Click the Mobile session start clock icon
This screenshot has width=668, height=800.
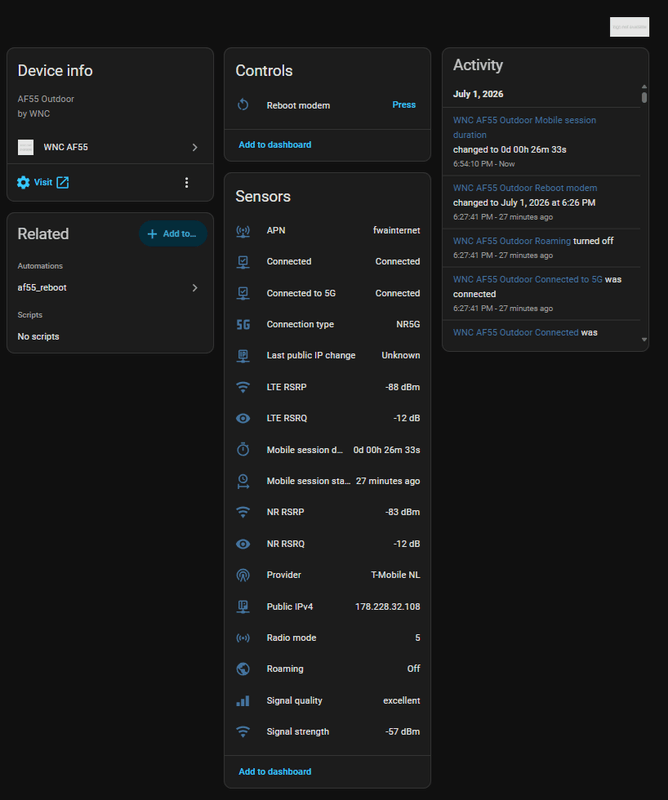(243, 481)
